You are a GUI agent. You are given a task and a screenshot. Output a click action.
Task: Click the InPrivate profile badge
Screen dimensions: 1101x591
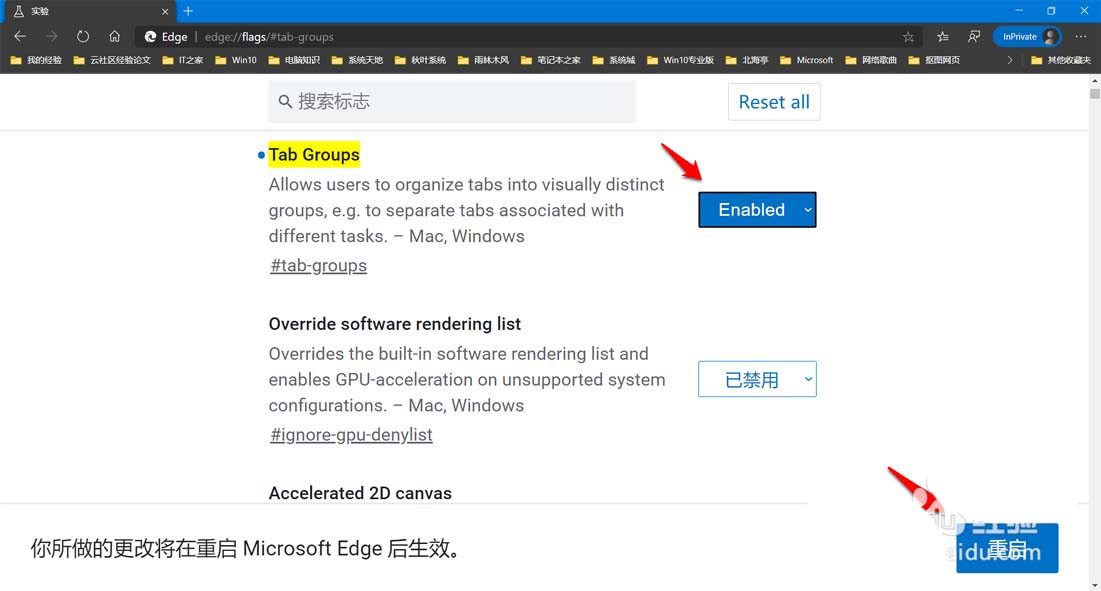[x=1027, y=36]
